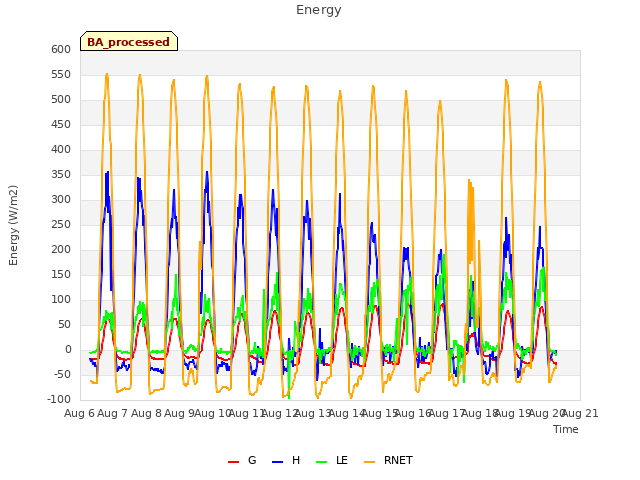The image size is (640, 480).
Task: Click the 450 y-axis tick label
Action: coord(61,124)
